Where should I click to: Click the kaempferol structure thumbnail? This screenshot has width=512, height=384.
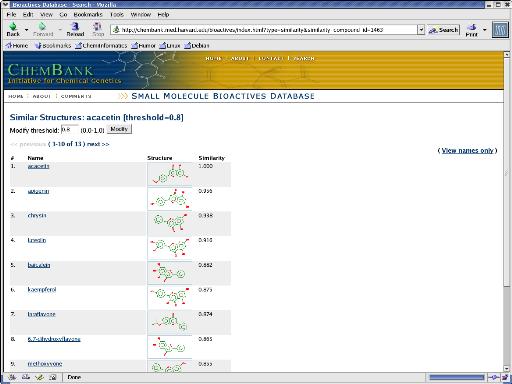click(x=170, y=298)
